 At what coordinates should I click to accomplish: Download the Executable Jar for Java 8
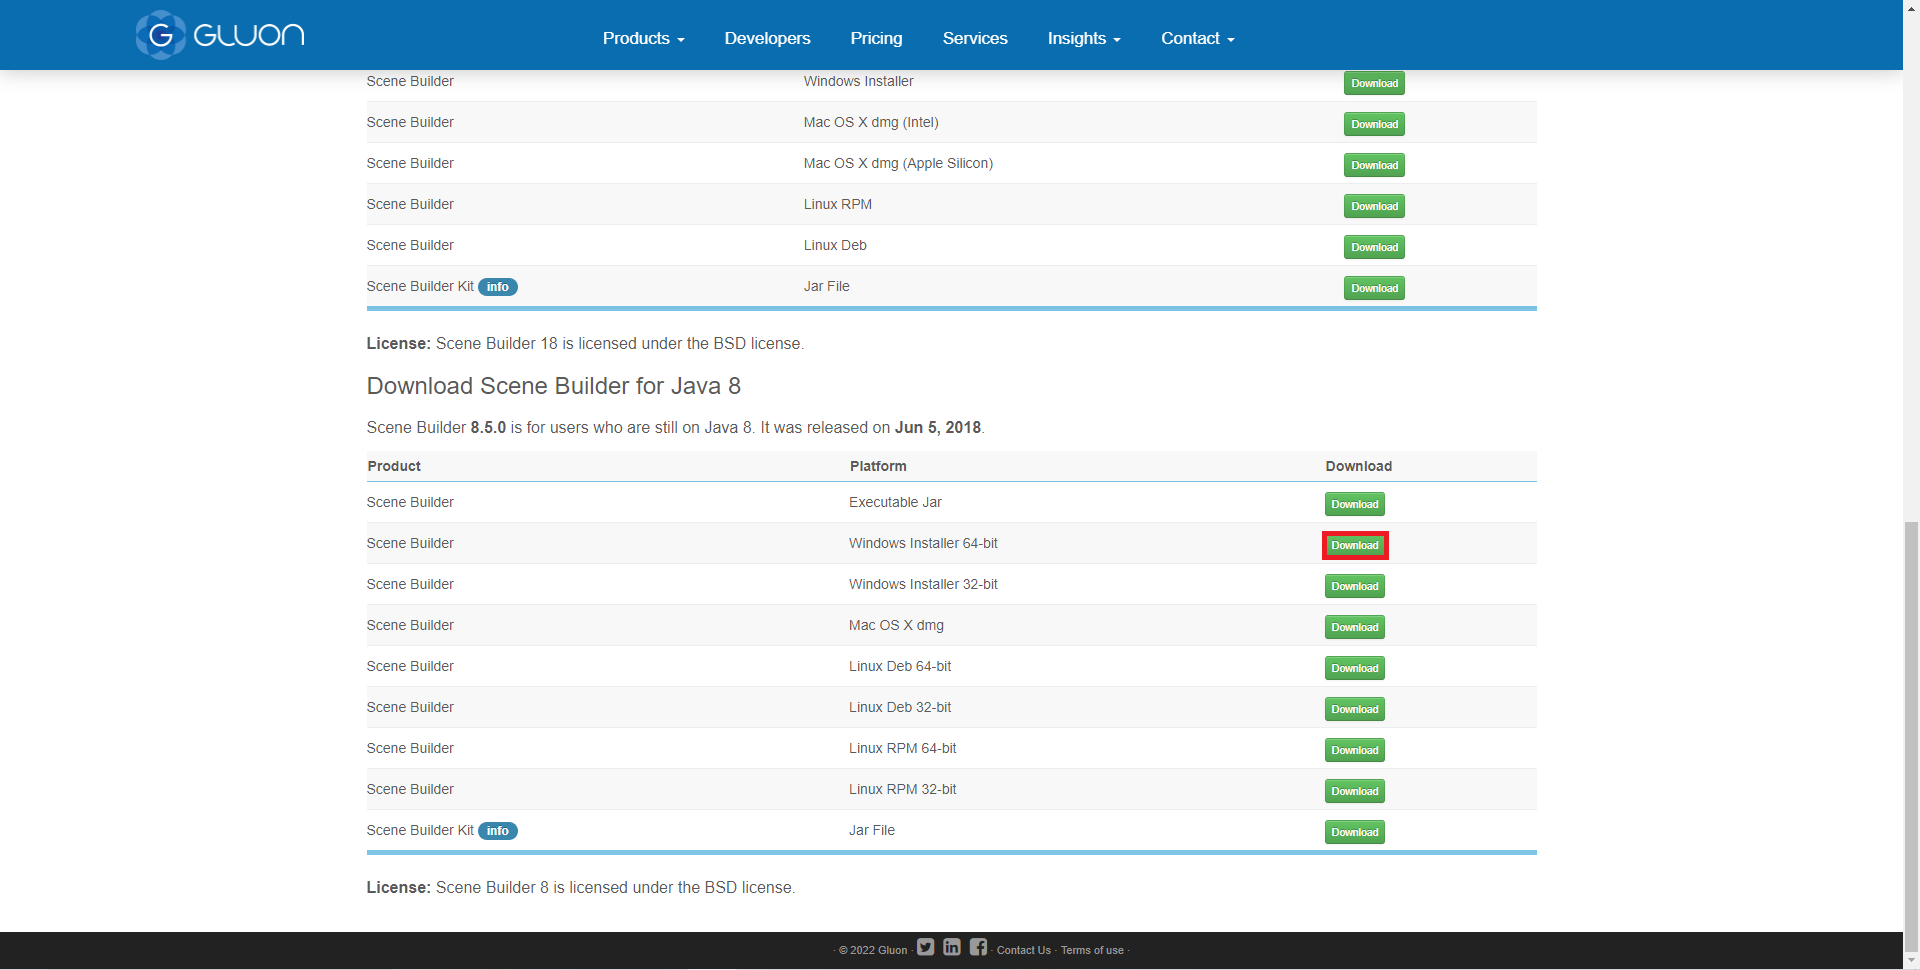[x=1355, y=504]
